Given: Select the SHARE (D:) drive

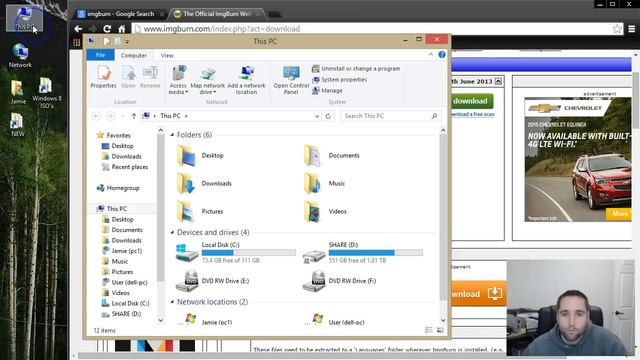Looking at the screenshot, I should (363, 252).
